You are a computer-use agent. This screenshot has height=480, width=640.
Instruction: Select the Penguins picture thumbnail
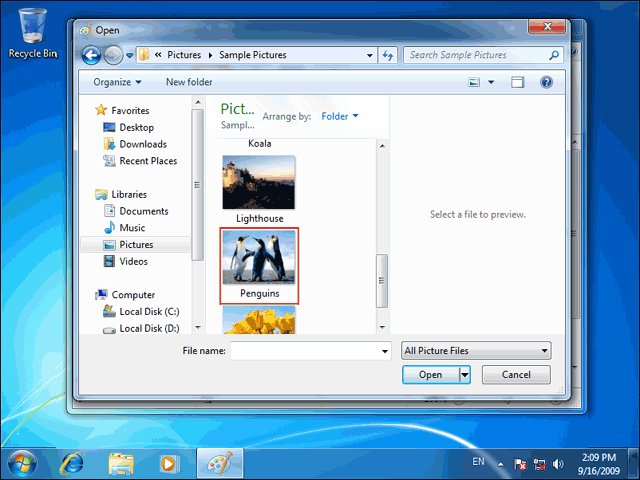pos(259,266)
